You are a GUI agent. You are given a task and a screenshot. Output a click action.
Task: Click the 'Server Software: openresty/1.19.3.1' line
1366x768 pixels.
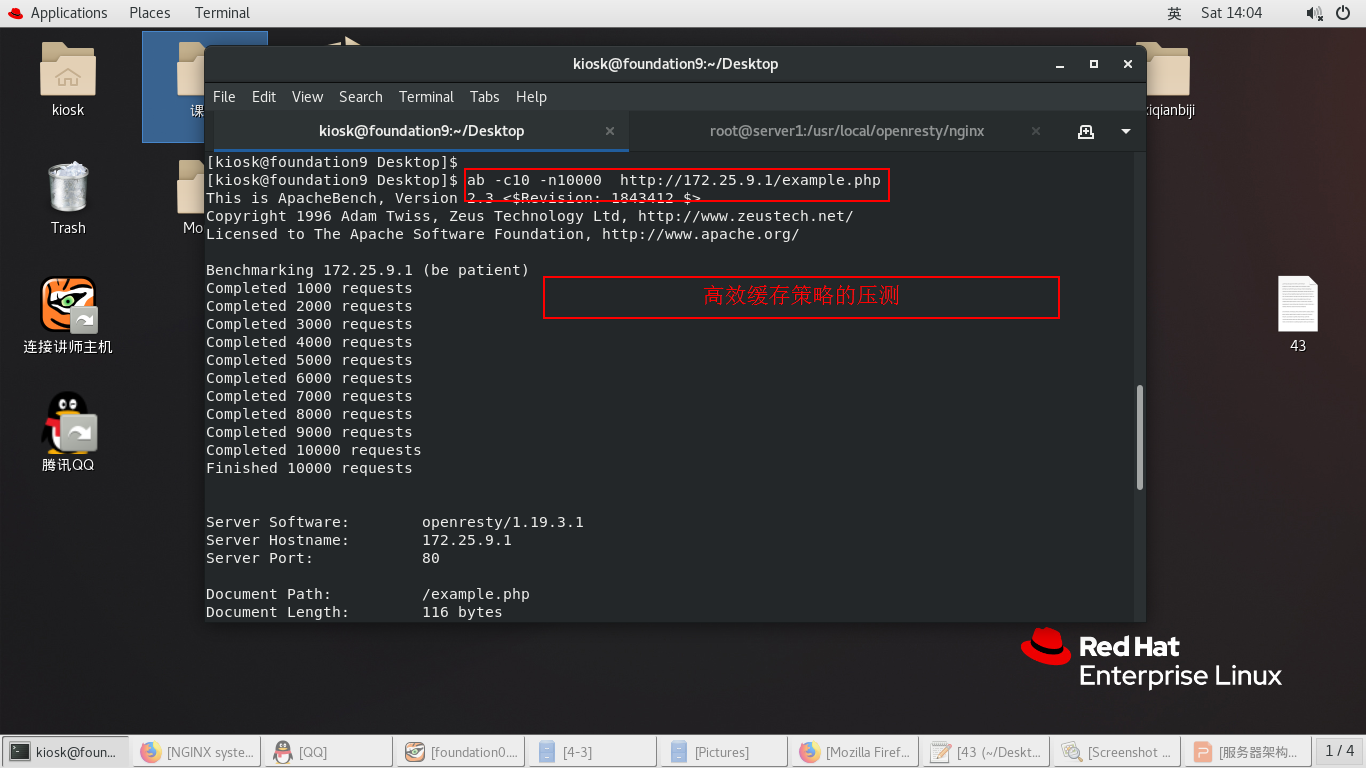coord(395,522)
